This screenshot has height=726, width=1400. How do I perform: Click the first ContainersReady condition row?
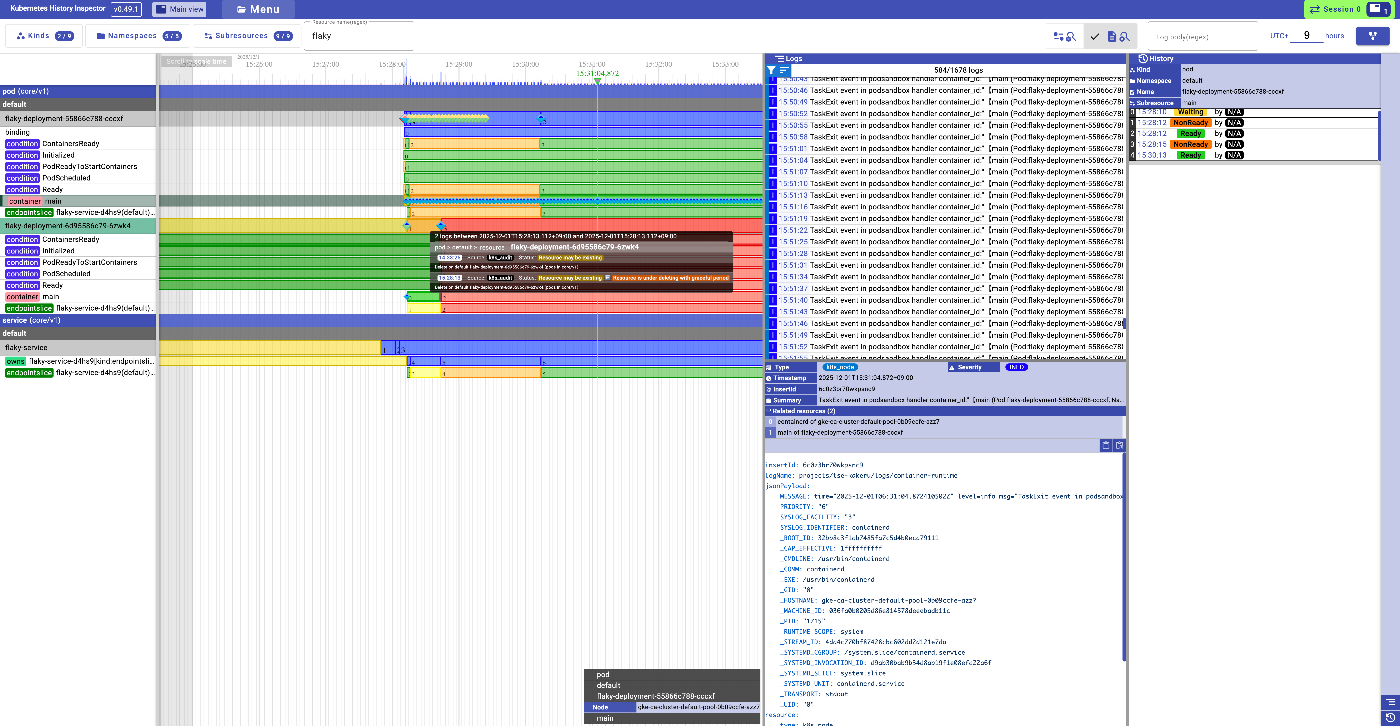coord(79,144)
